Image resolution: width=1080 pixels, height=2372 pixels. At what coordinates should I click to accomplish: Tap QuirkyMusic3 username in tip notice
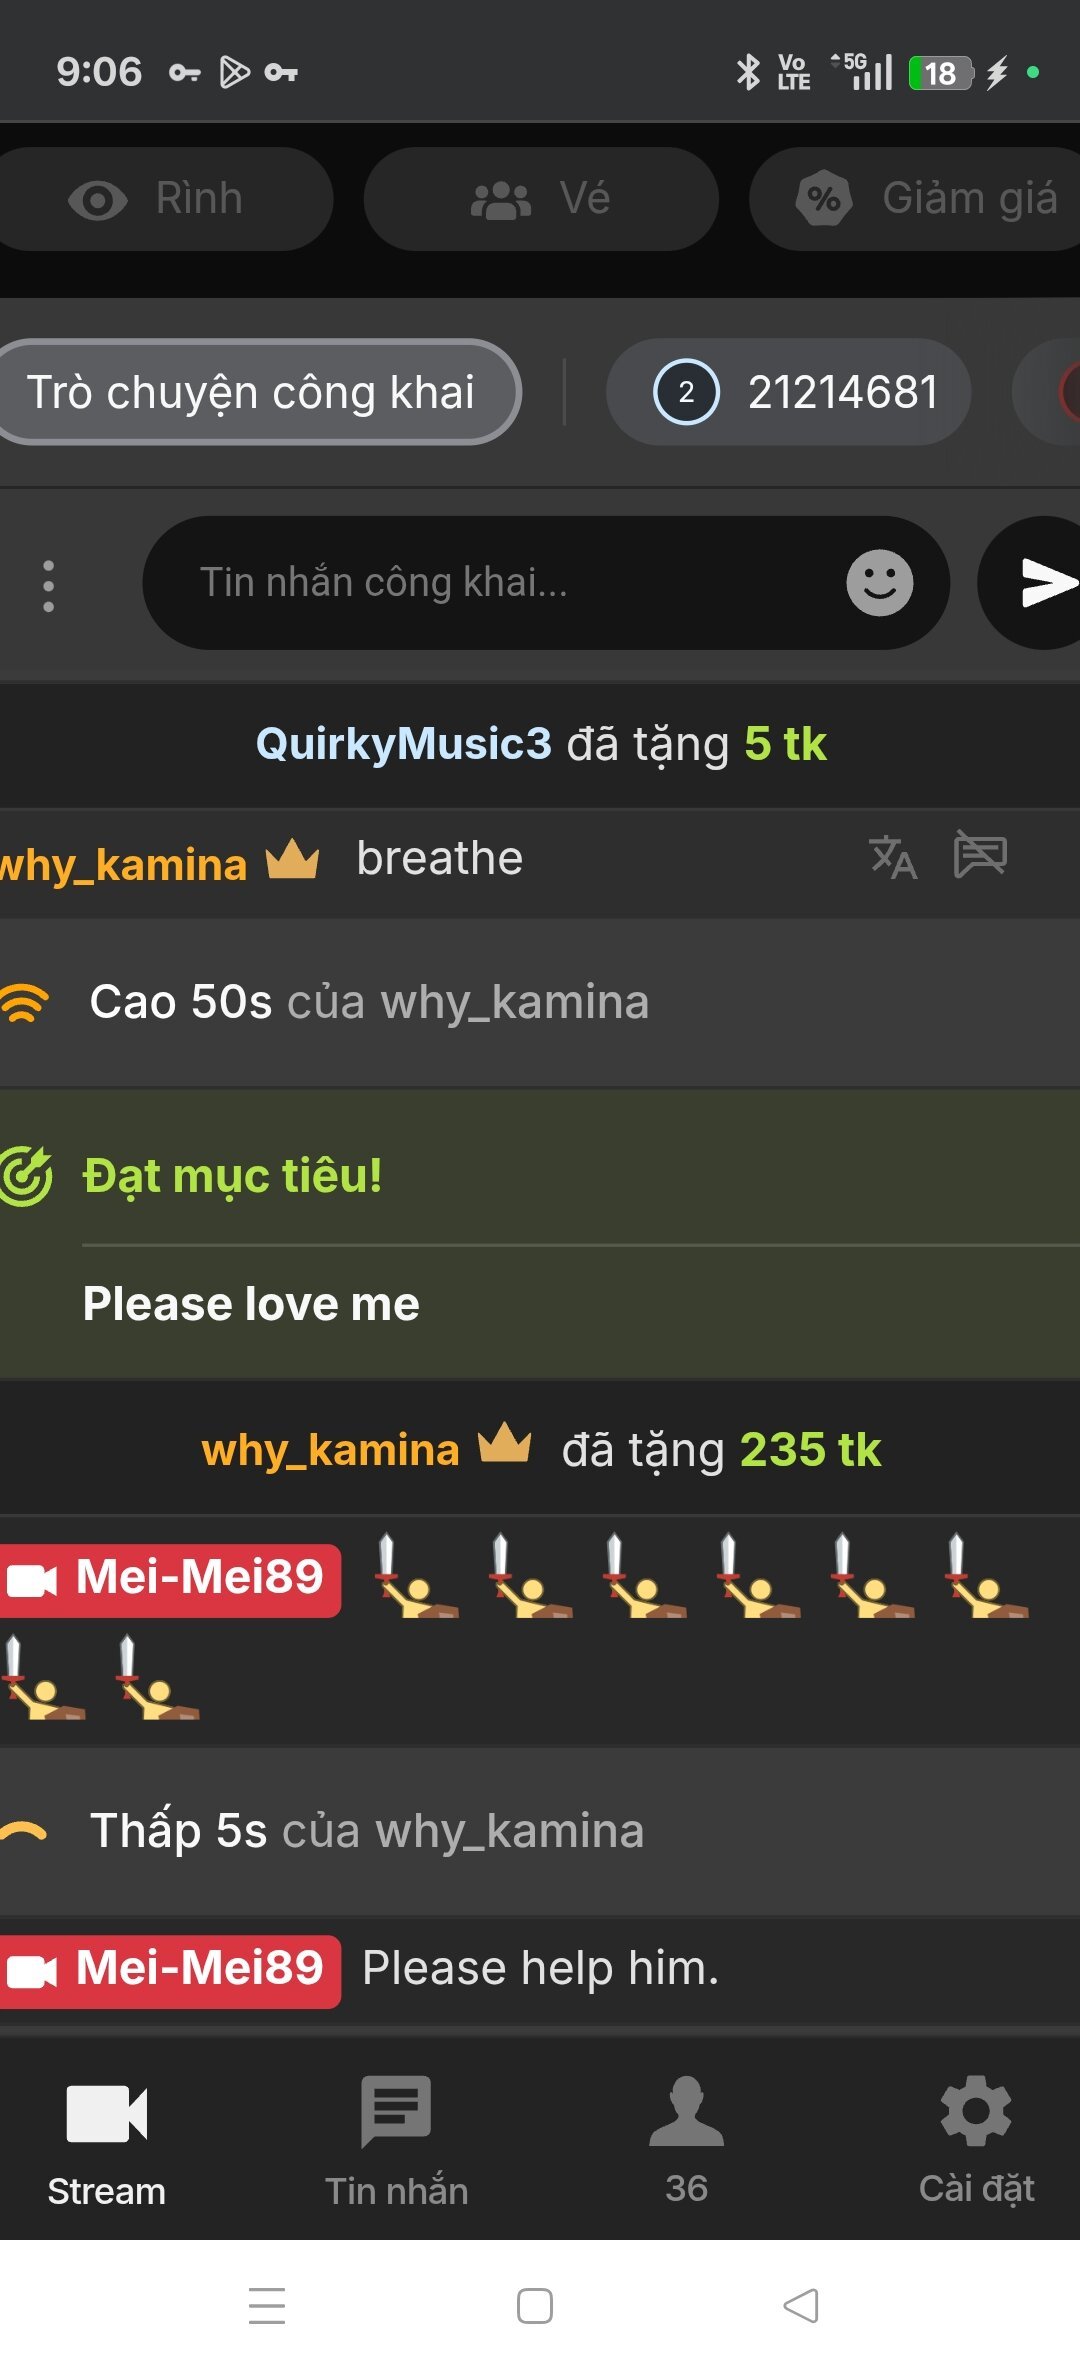point(403,744)
